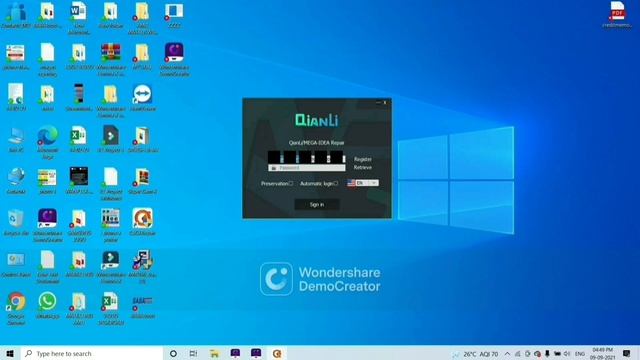The height and width of the screenshot is (360, 640).
Task: Focus the Password input field
Action: click(x=307, y=168)
